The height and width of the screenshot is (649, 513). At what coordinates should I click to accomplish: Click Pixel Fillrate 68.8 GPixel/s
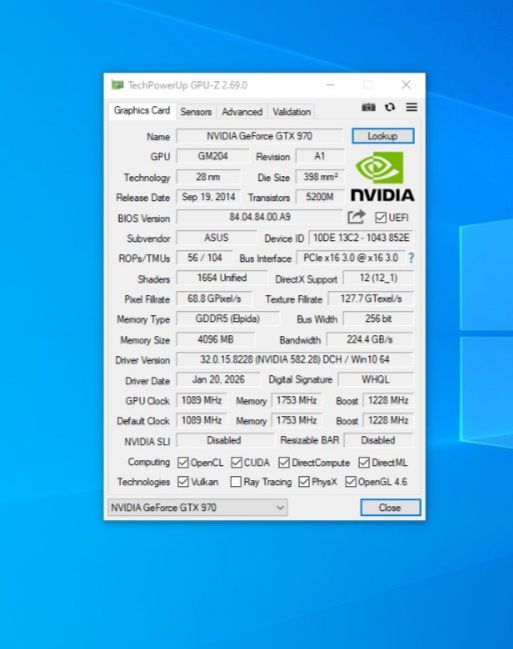214,298
